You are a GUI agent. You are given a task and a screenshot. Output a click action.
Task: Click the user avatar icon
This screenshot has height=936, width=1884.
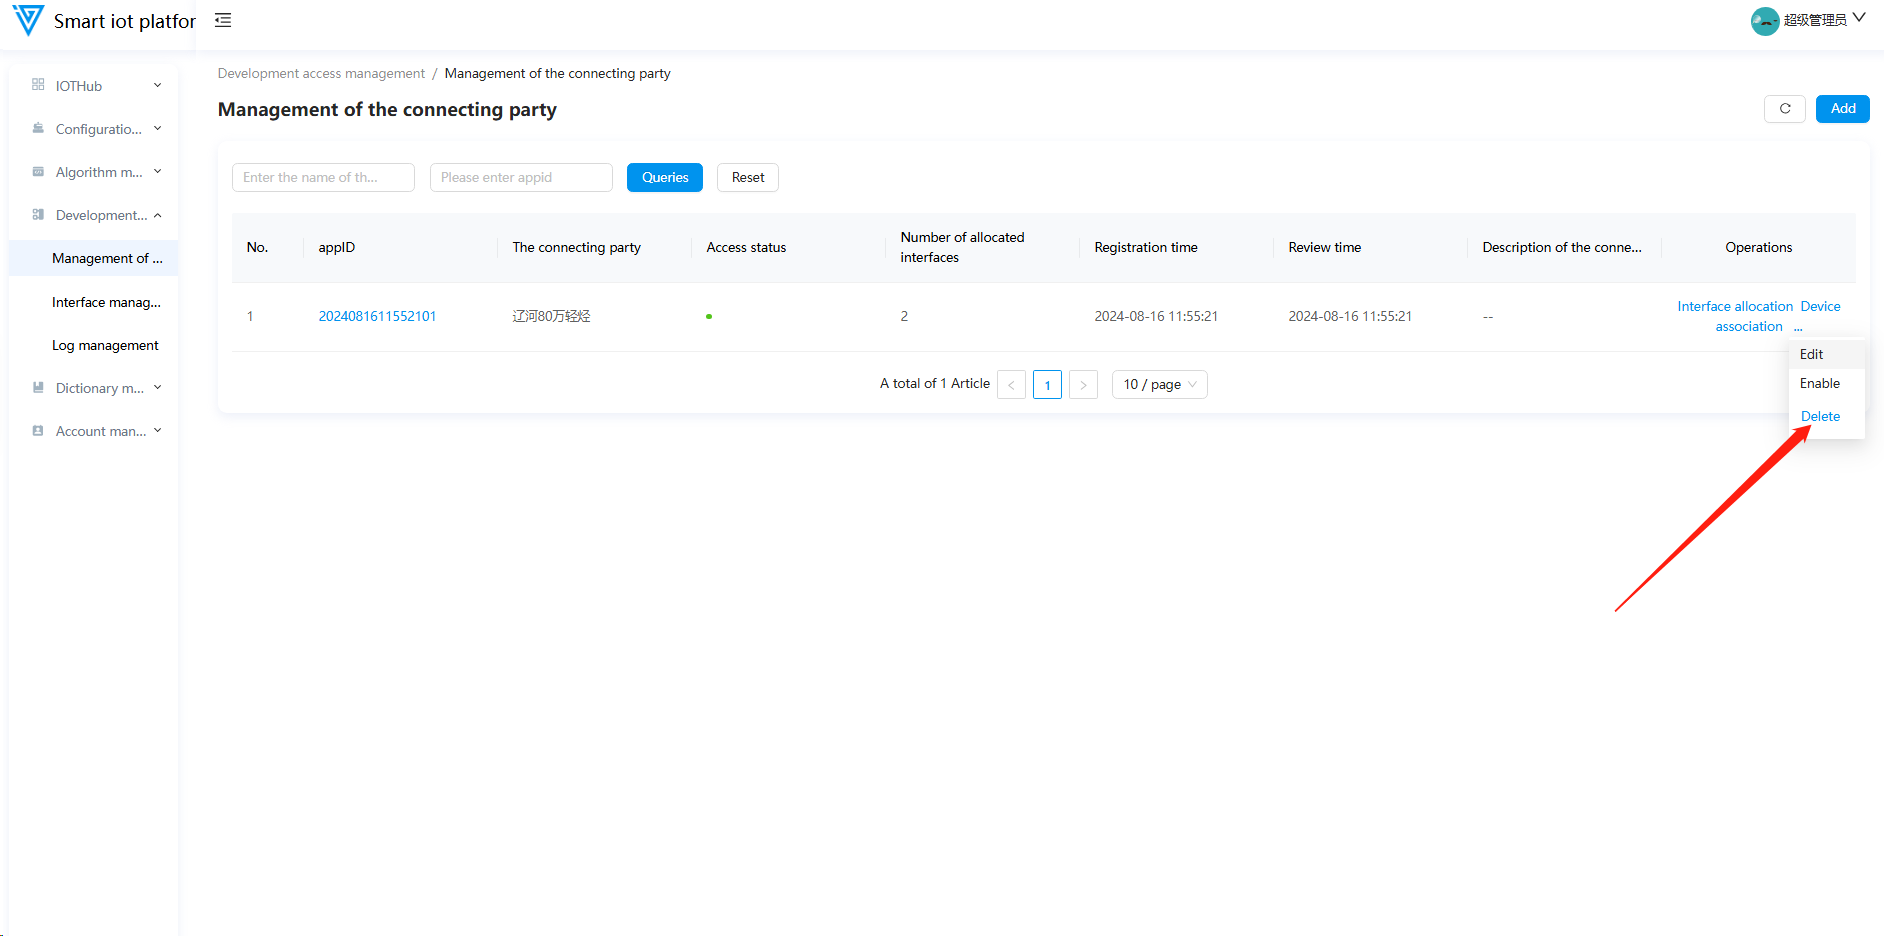pos(1764,21)
